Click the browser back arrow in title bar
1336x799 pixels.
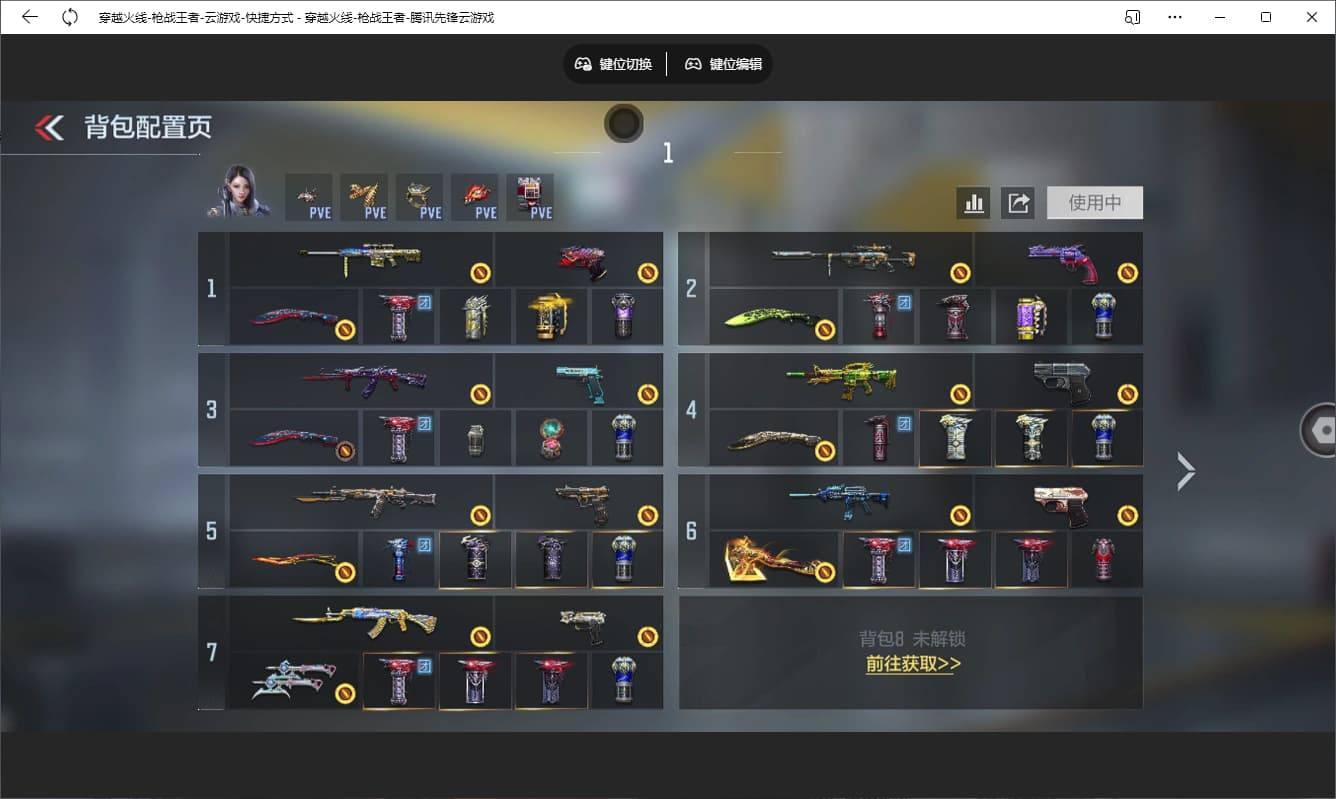pyautogui.click(x=30, y=17)
